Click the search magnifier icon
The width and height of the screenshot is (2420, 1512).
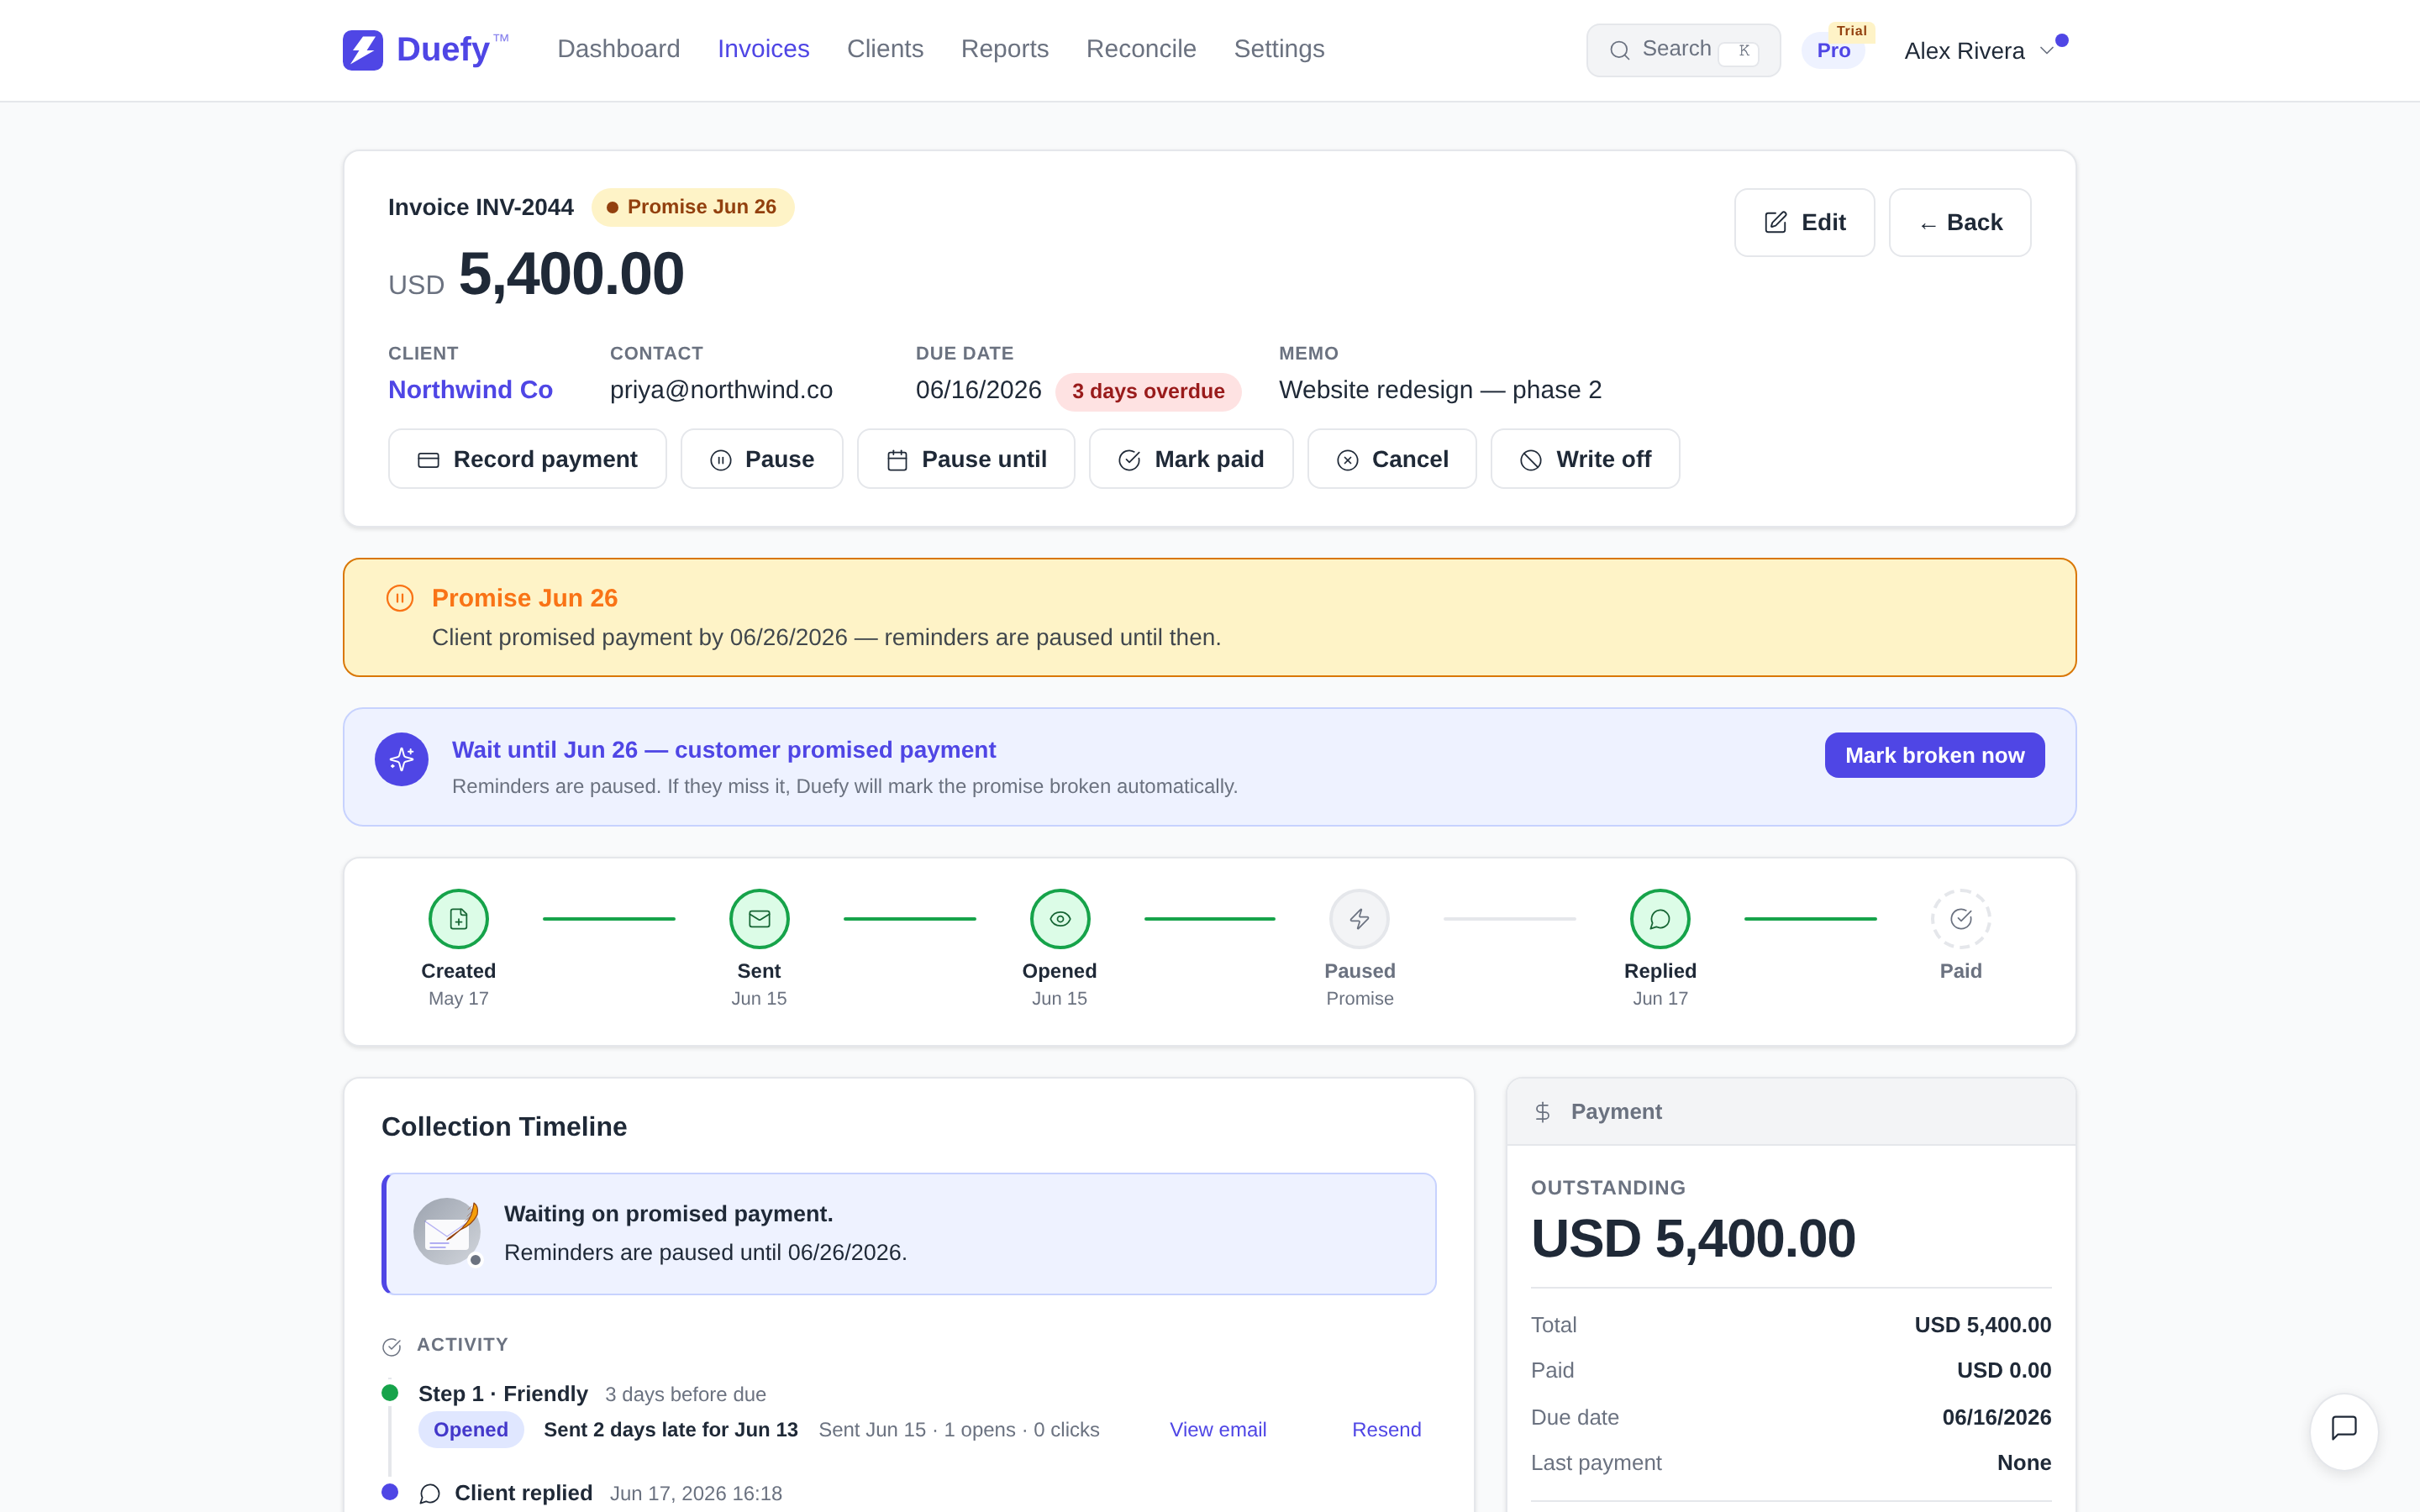[x=1619, y=50]
